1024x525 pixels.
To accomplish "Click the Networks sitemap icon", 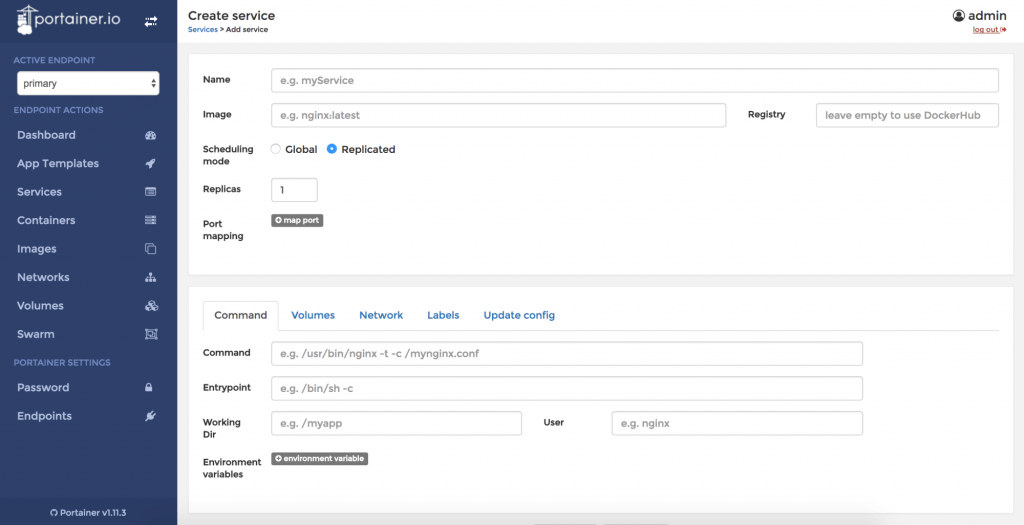I will [151, 277].
